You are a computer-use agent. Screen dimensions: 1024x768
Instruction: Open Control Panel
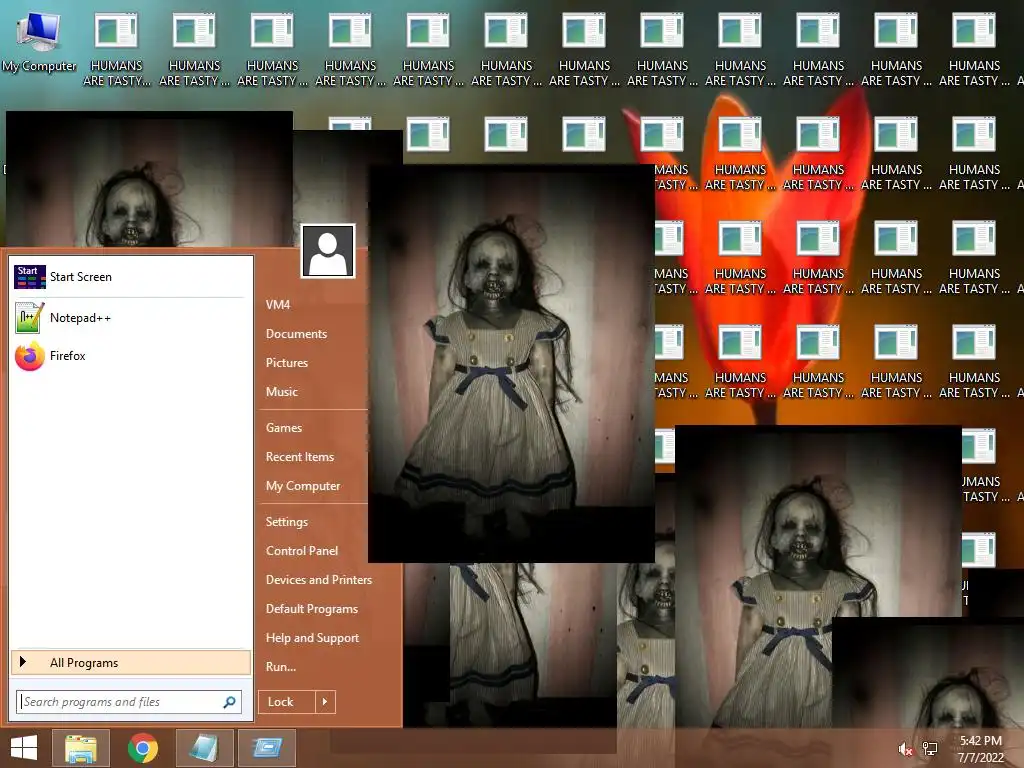pos(302,551)
